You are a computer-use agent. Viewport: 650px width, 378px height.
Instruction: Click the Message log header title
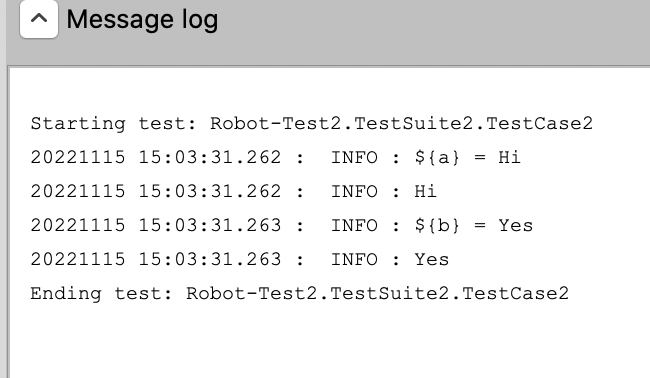[x=142, y=19]
